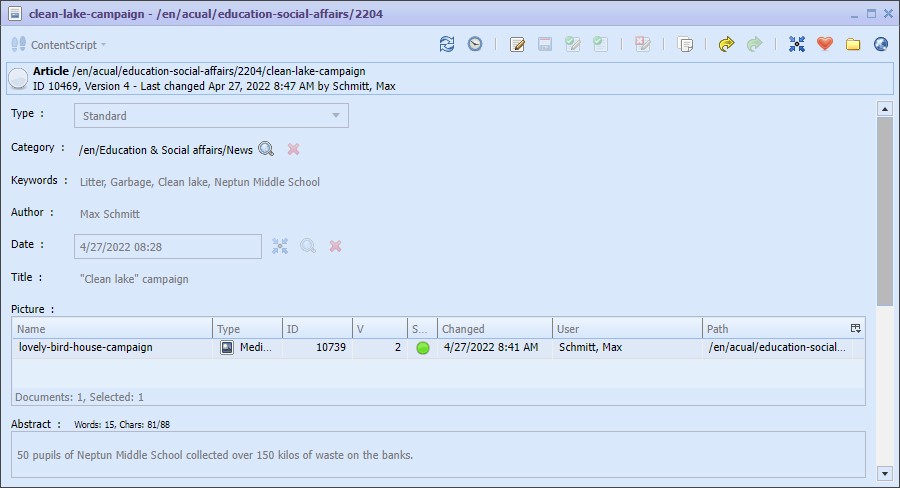900x488 pixels.
Task: Open the yellow folder icon
Action: pos(853,44)
